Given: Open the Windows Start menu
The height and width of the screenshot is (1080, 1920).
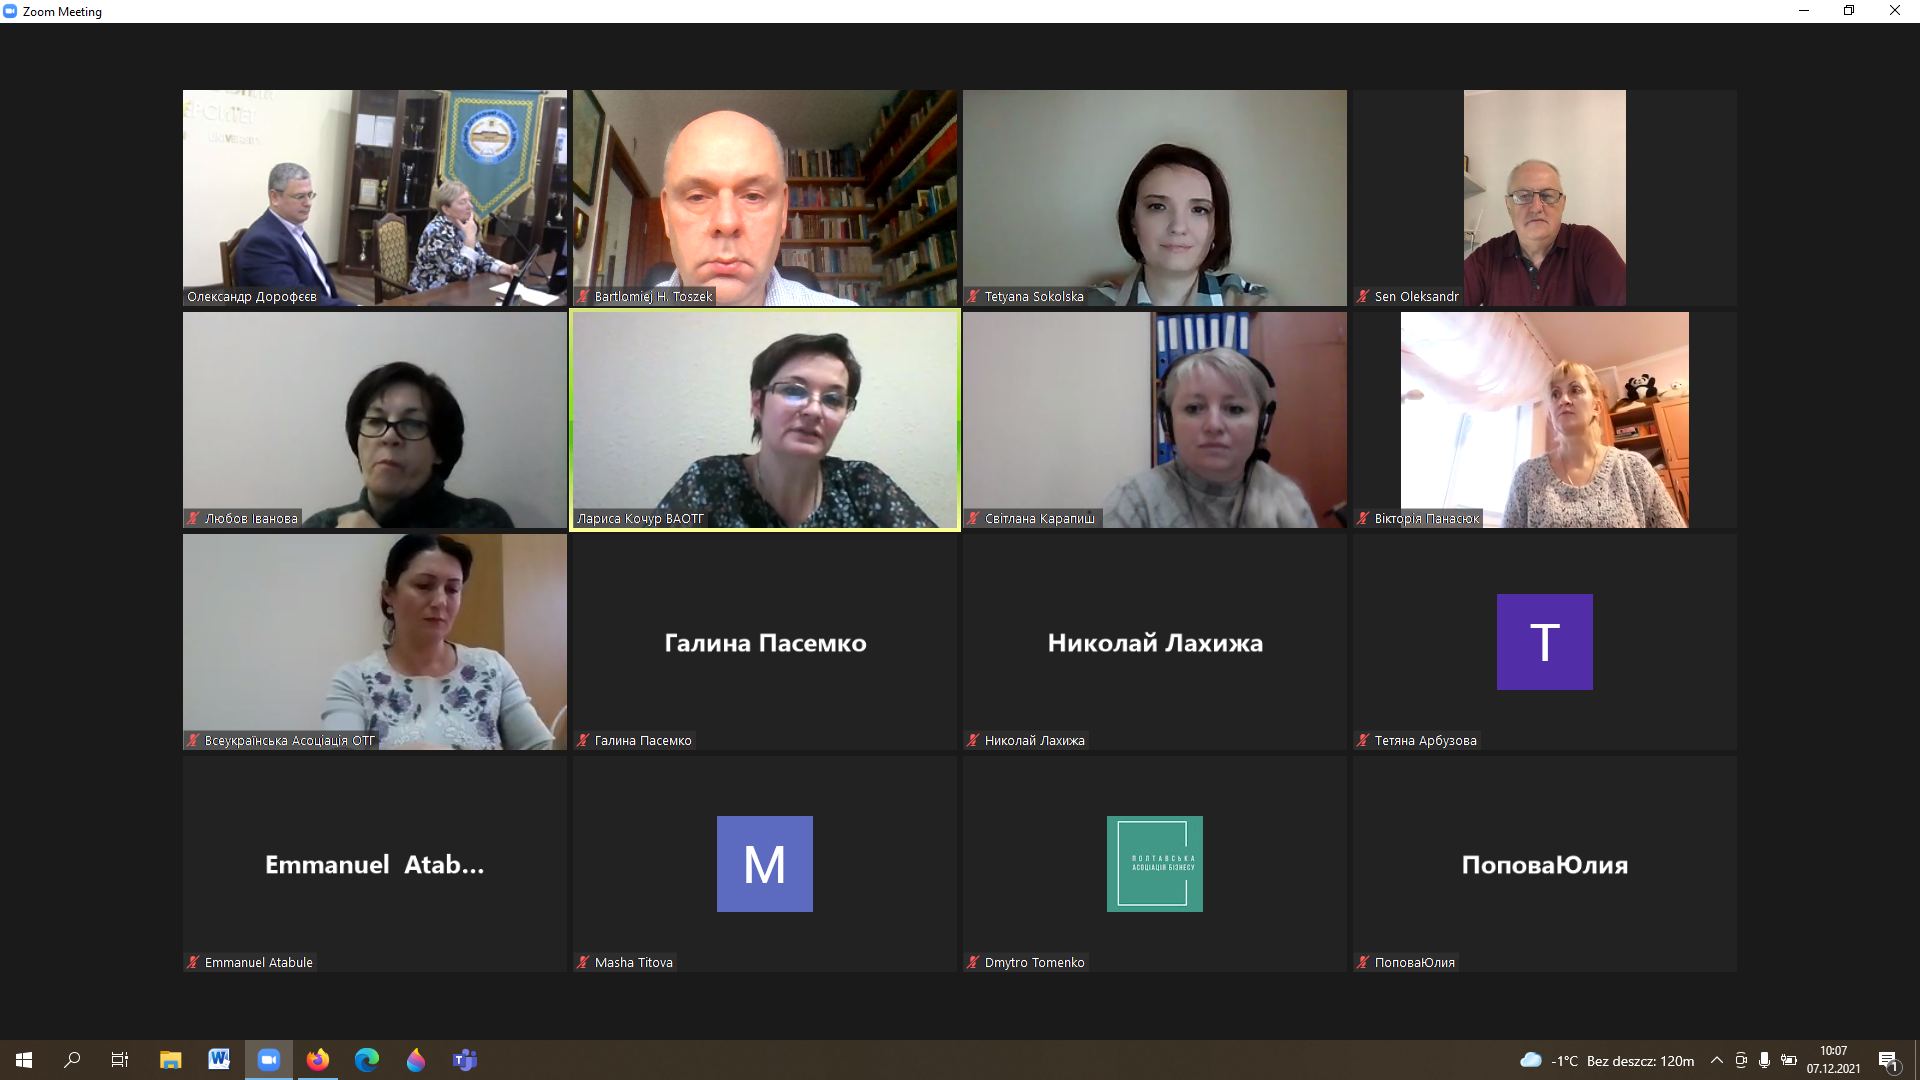Looking at the screenshot, I should click(x=24, y=1060).
